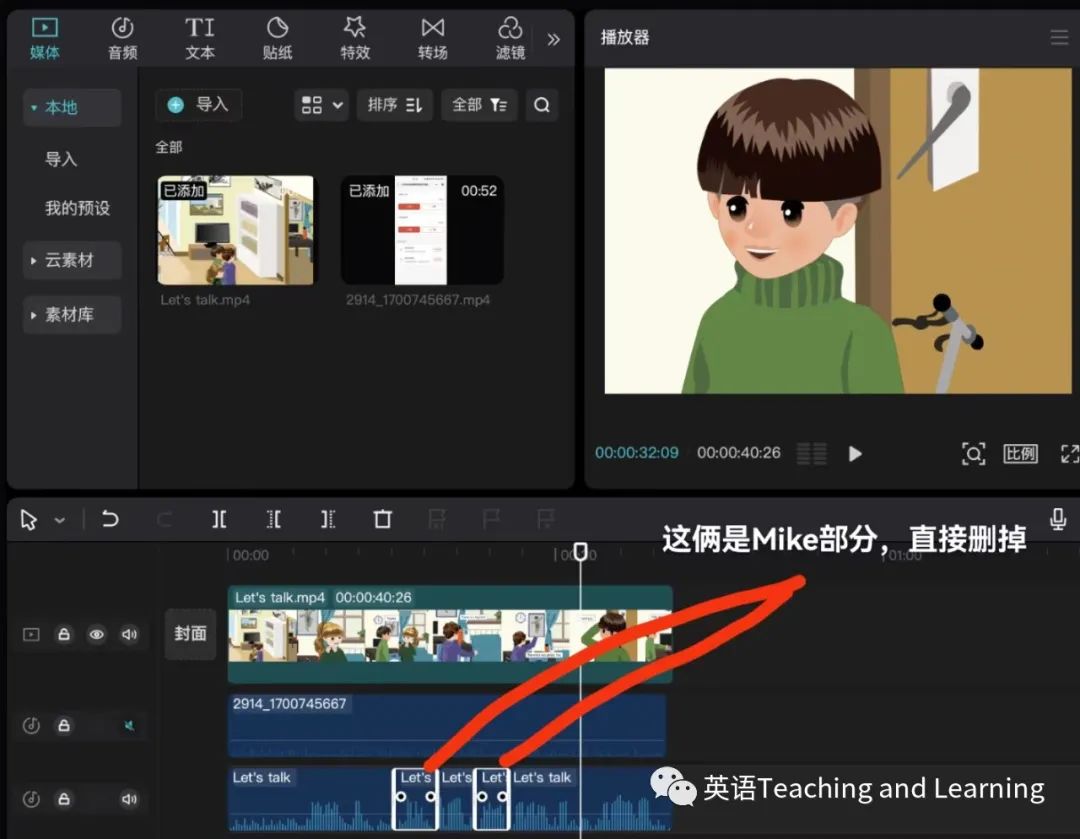Split the clip at playhead
This screenshot has width=1080, height=839.
219,519
